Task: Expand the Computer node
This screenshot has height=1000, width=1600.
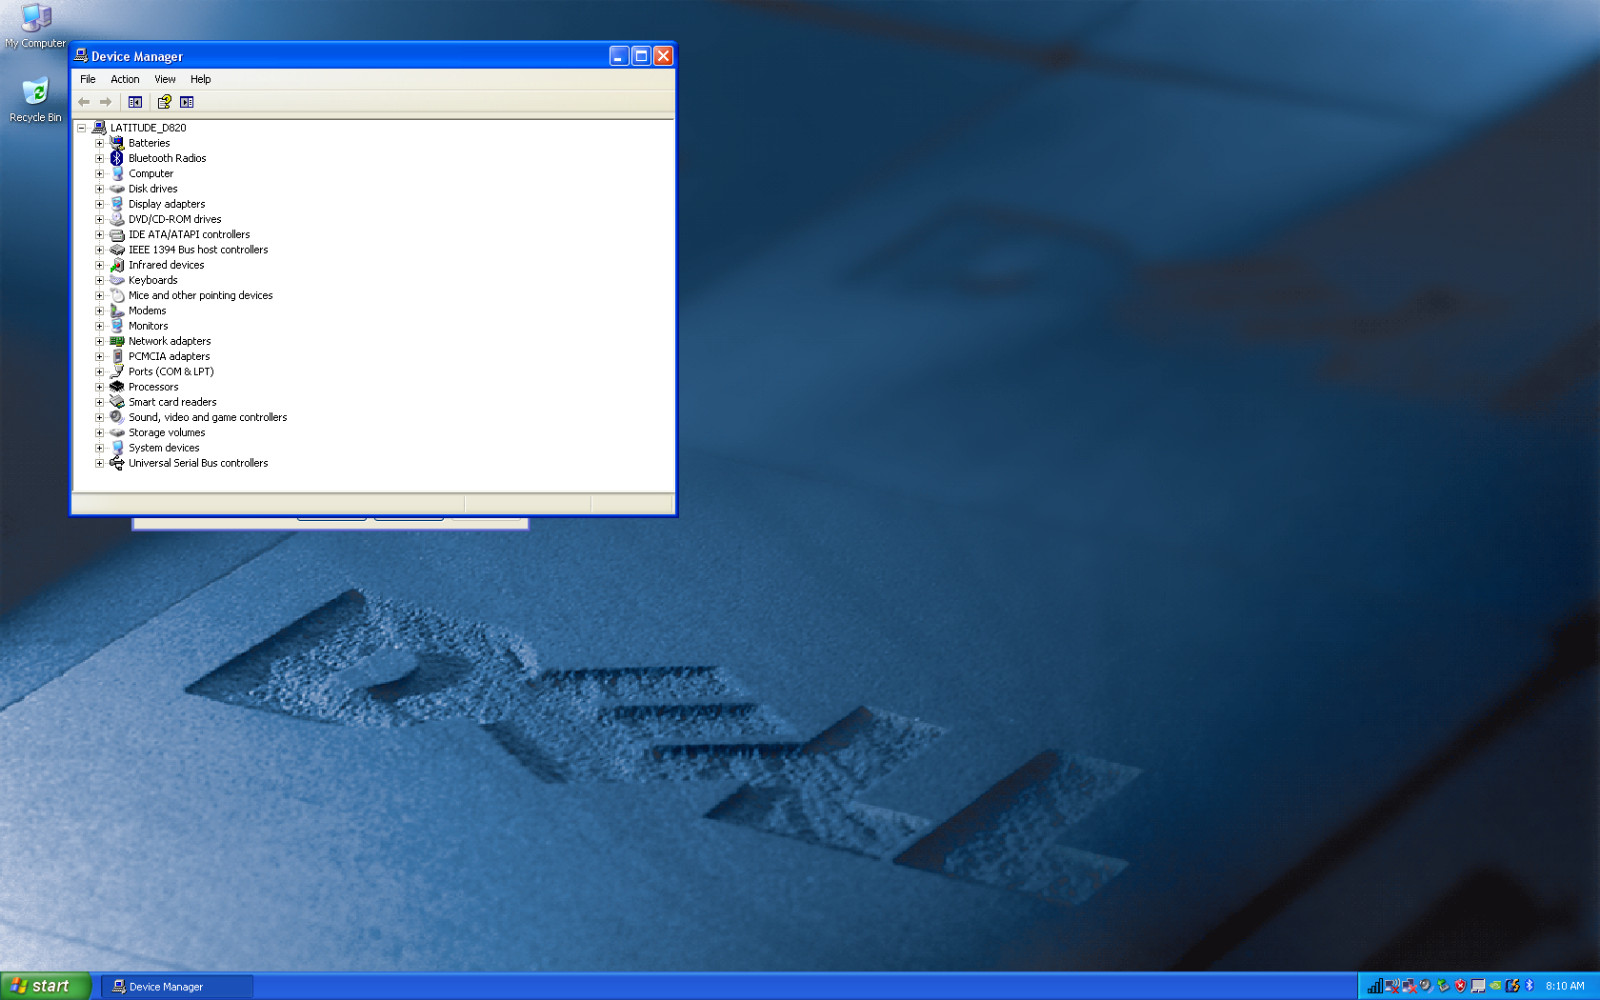Action: (99, 174)
